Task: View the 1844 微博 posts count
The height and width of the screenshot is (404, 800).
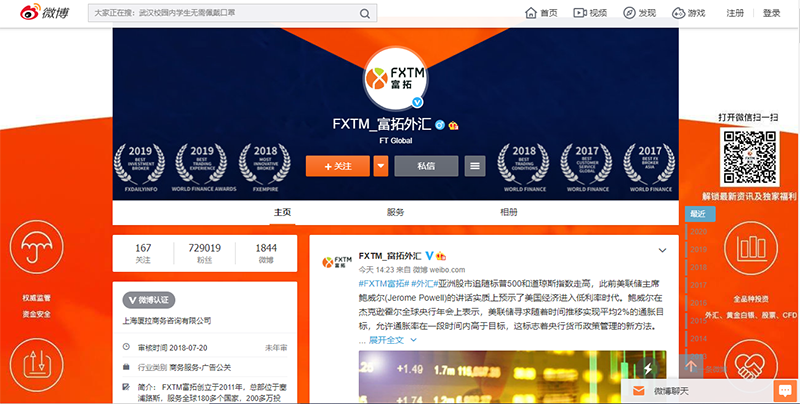Action: coord(266,254)
